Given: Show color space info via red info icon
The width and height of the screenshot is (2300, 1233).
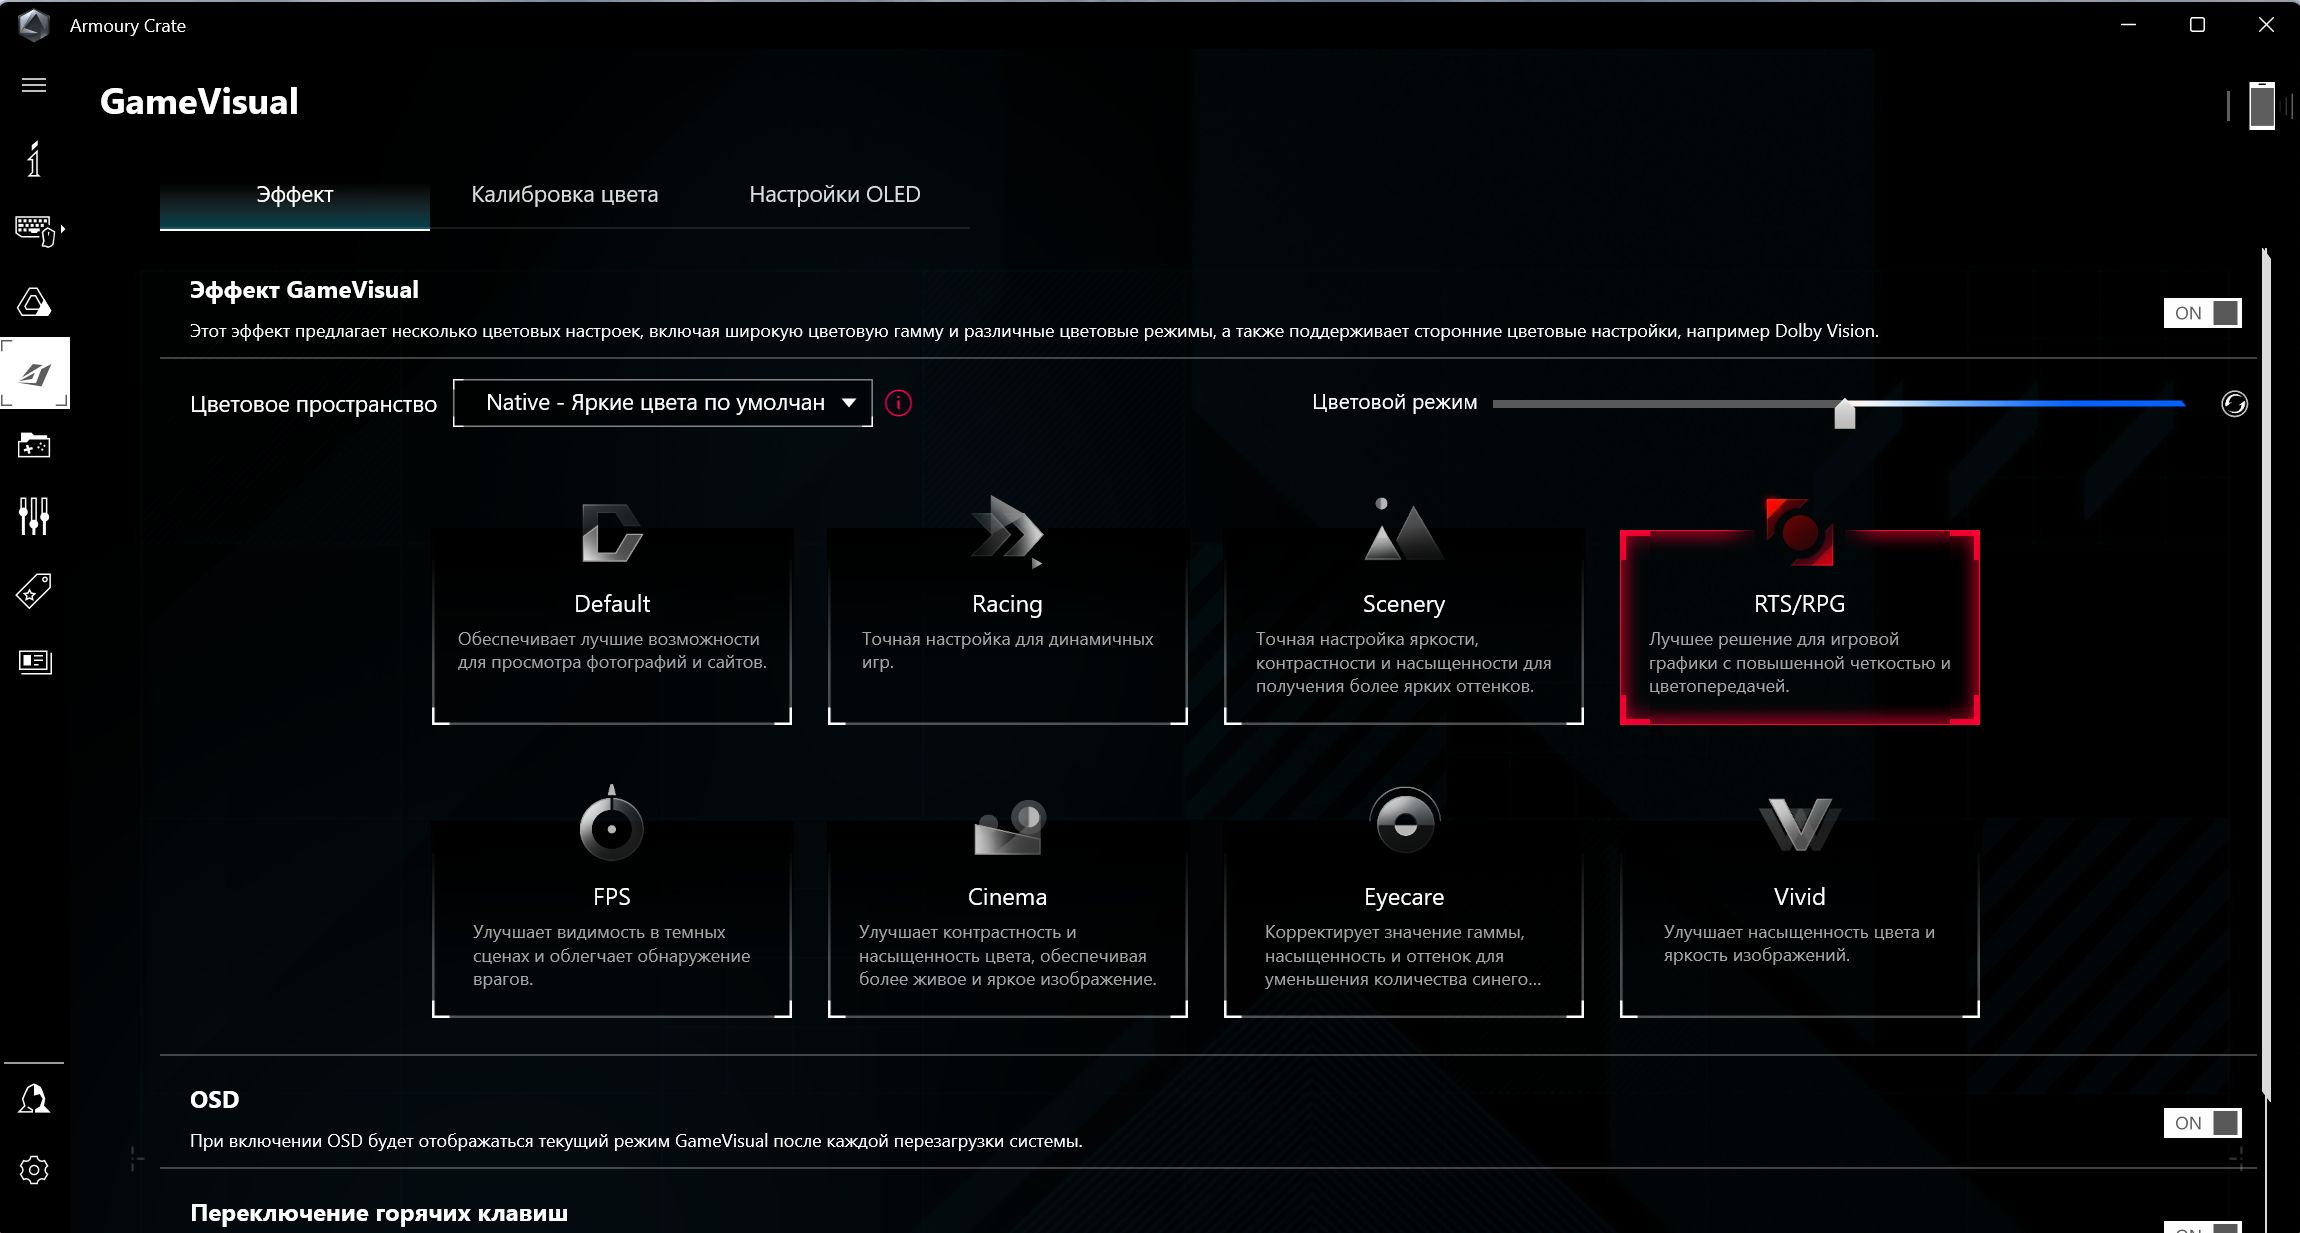Looking at the screenshot, I should pos(898,403).
